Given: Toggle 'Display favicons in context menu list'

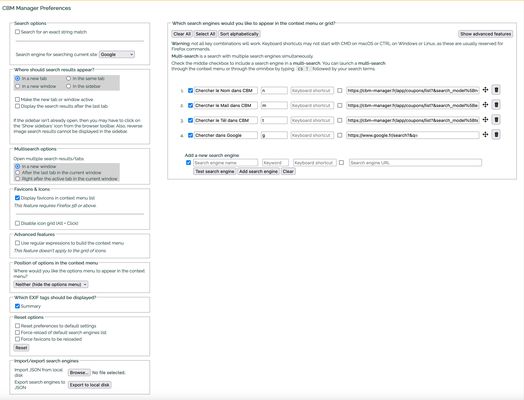Looking at the screenshot, I should click(17, 198).
